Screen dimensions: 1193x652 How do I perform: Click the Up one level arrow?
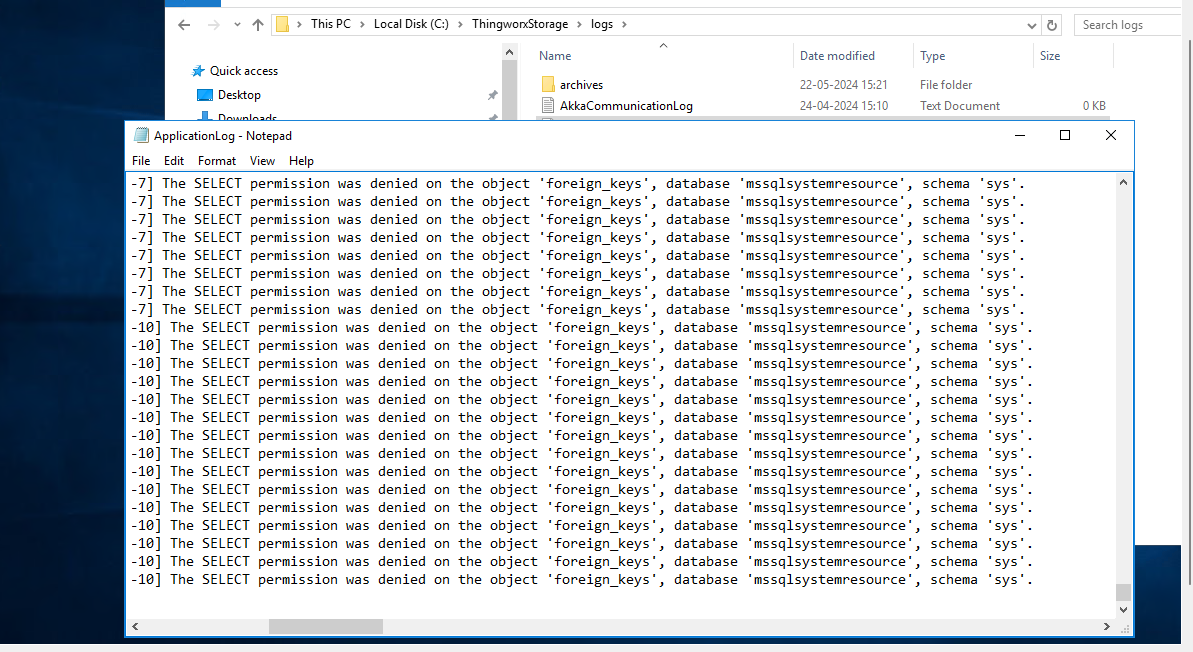click(x=258, y=24)
